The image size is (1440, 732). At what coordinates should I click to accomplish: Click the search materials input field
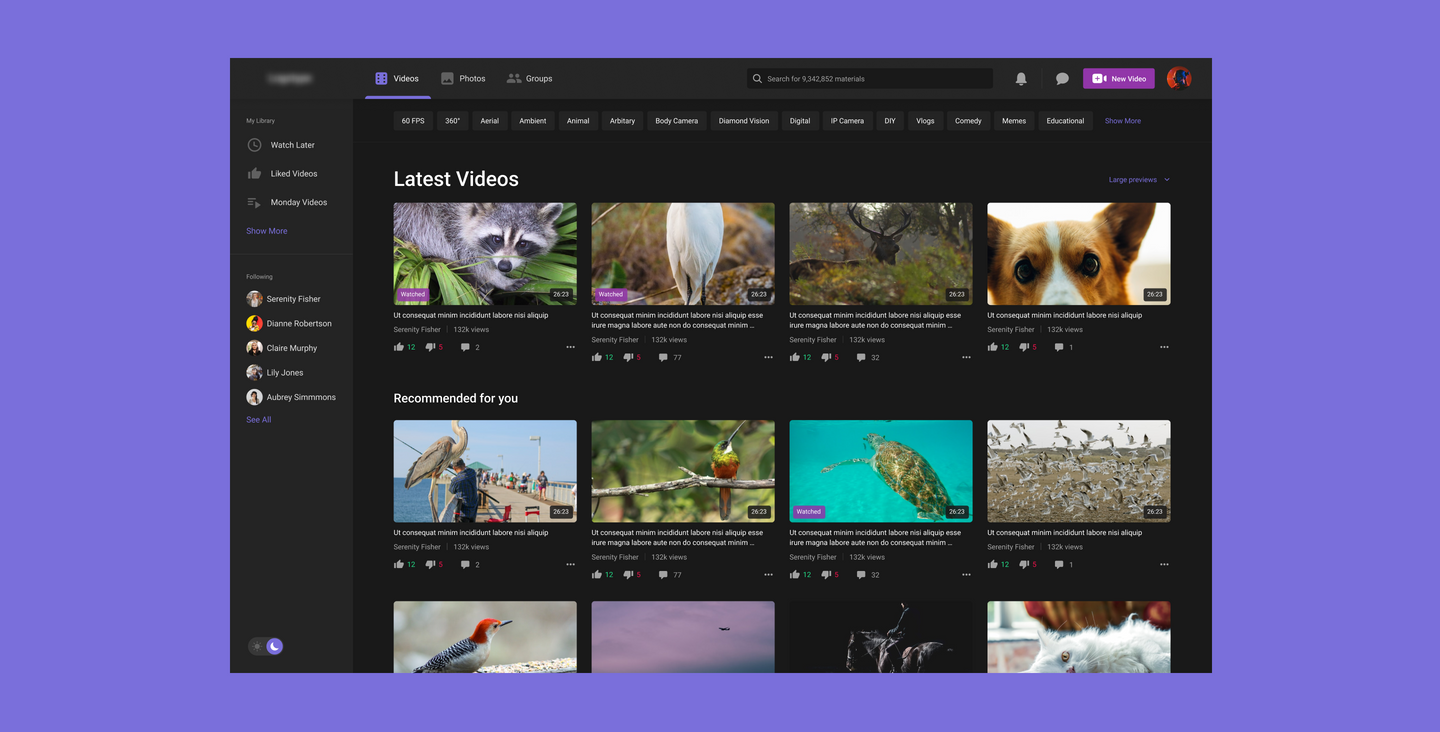[x=870, y=79]
